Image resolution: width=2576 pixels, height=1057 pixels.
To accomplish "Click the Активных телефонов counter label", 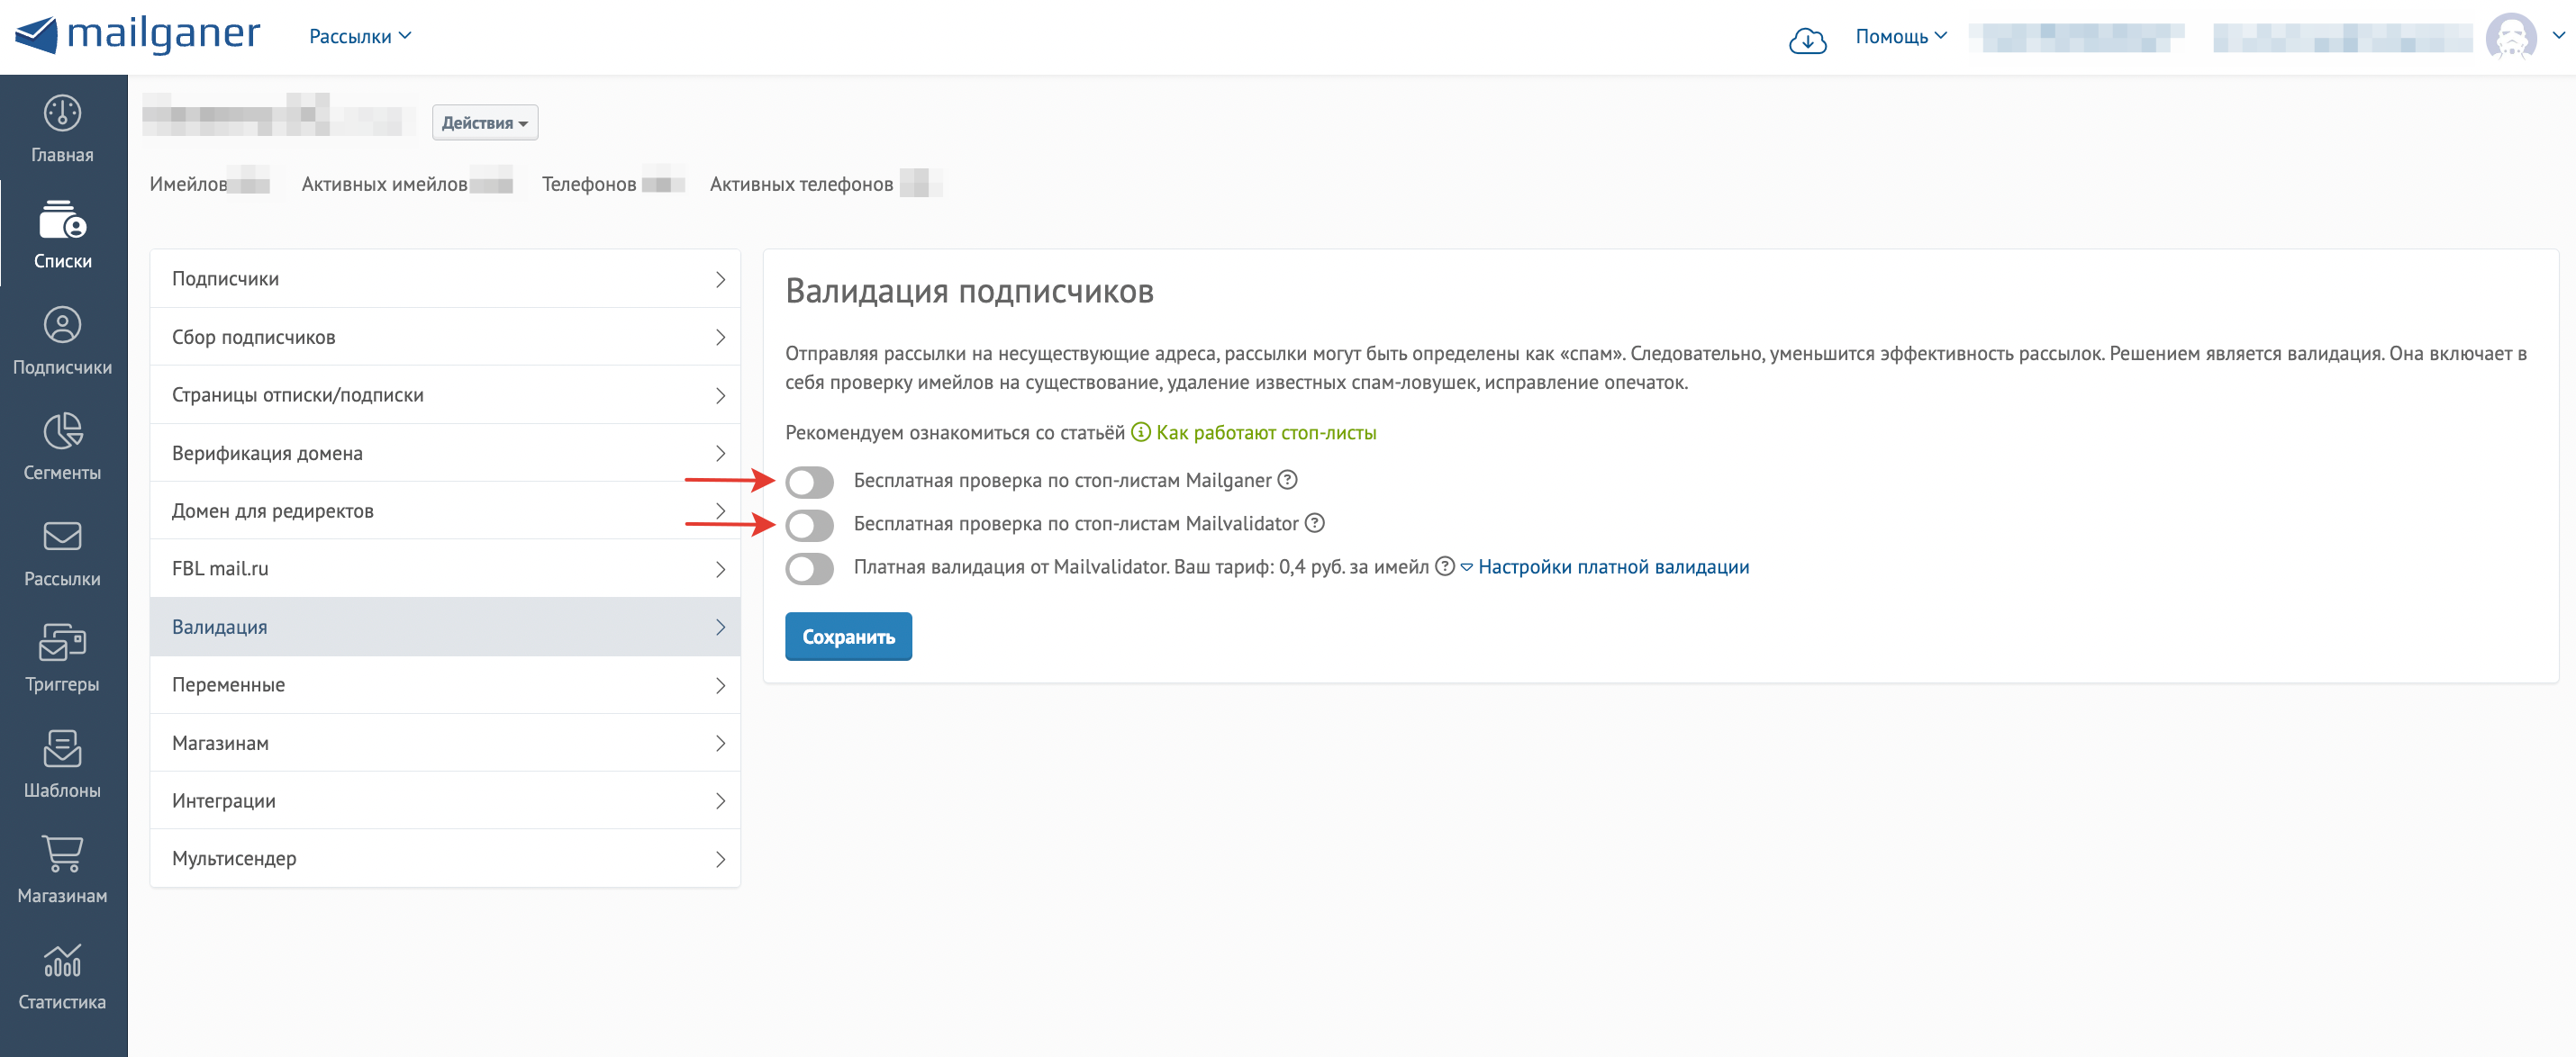I will click(801, 184).
